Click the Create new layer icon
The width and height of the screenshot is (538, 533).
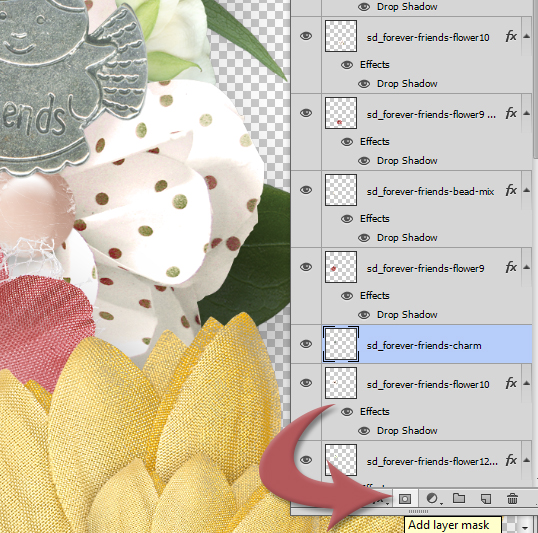[x=486, y=499]
